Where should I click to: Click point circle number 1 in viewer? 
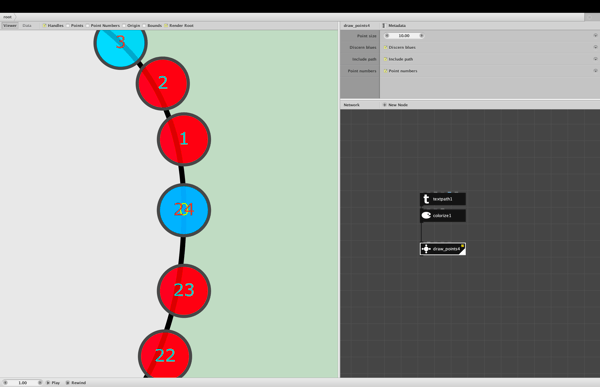point(184,139)
